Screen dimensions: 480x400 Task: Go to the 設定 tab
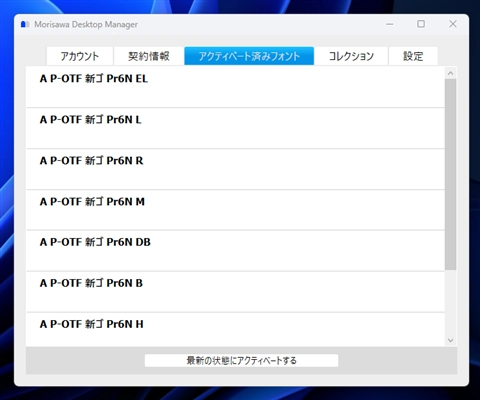413,56
